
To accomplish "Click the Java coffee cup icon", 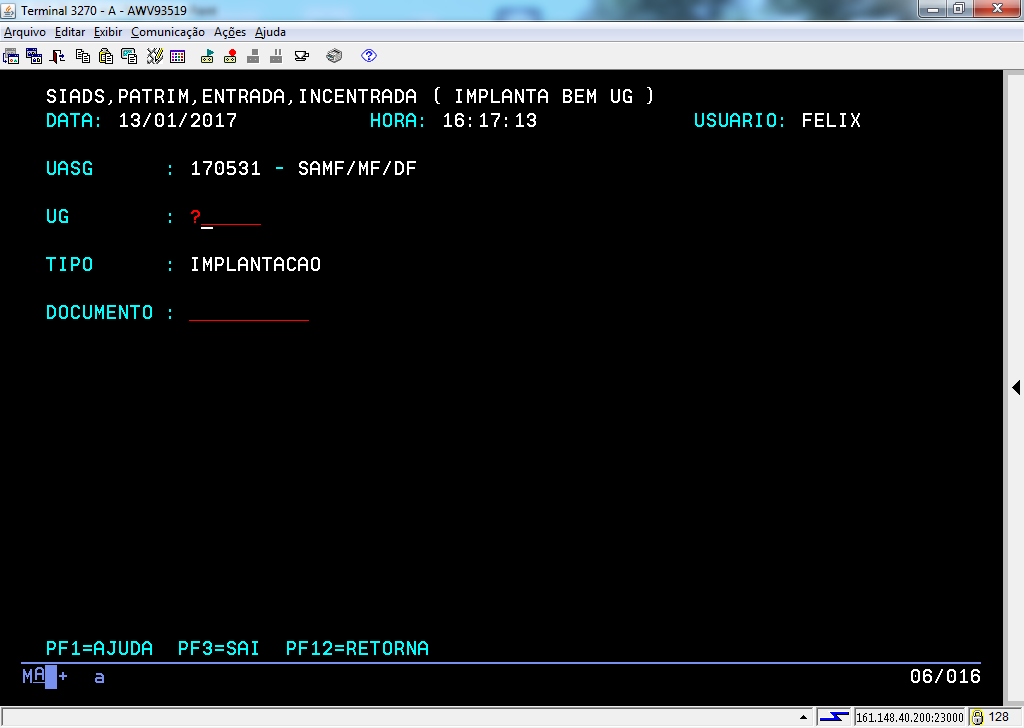I will tap(302, 56).
